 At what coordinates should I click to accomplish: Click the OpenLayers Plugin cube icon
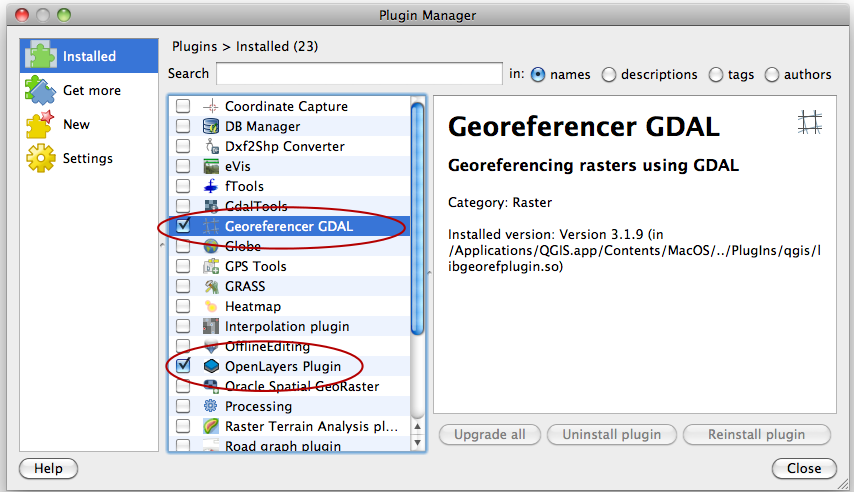click(x=211, y=366)
